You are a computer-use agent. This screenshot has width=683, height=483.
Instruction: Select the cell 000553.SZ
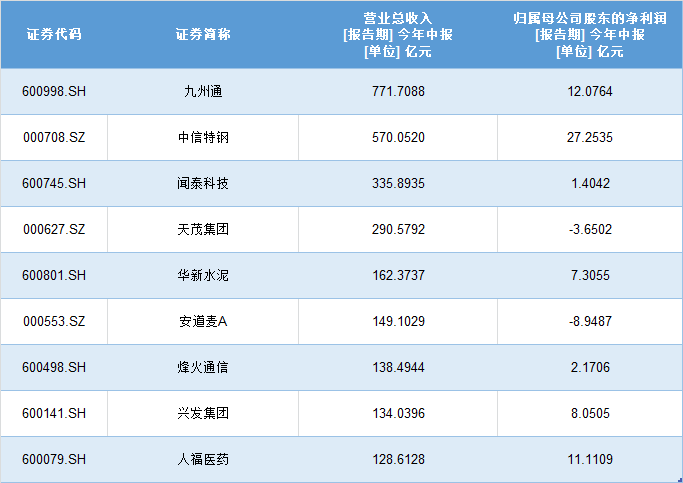pyautogui.click(x=54, y=321)
